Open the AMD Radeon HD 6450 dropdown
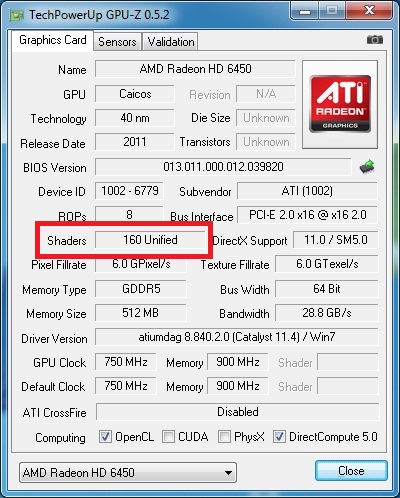 128,472
